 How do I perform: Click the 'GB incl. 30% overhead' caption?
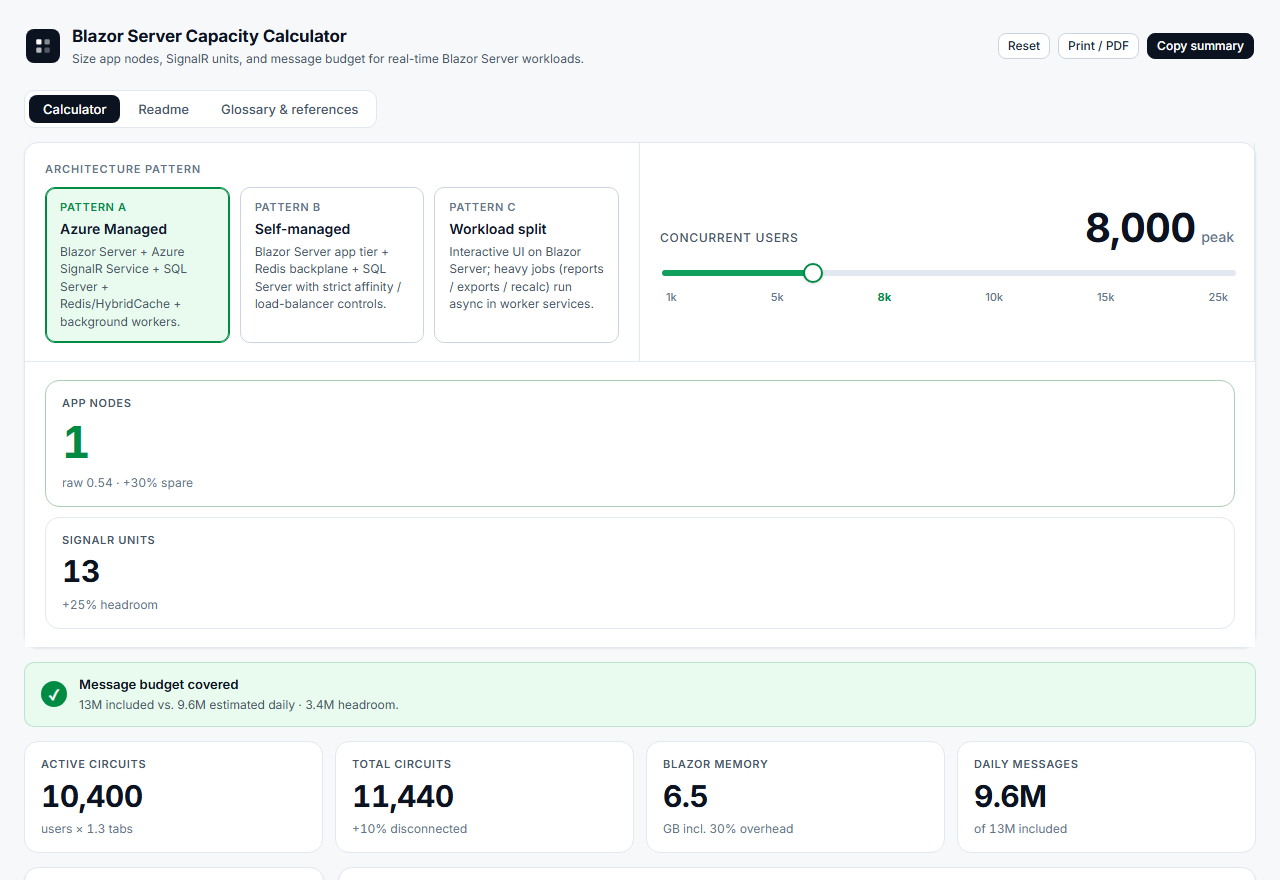[x=728, y=828]
